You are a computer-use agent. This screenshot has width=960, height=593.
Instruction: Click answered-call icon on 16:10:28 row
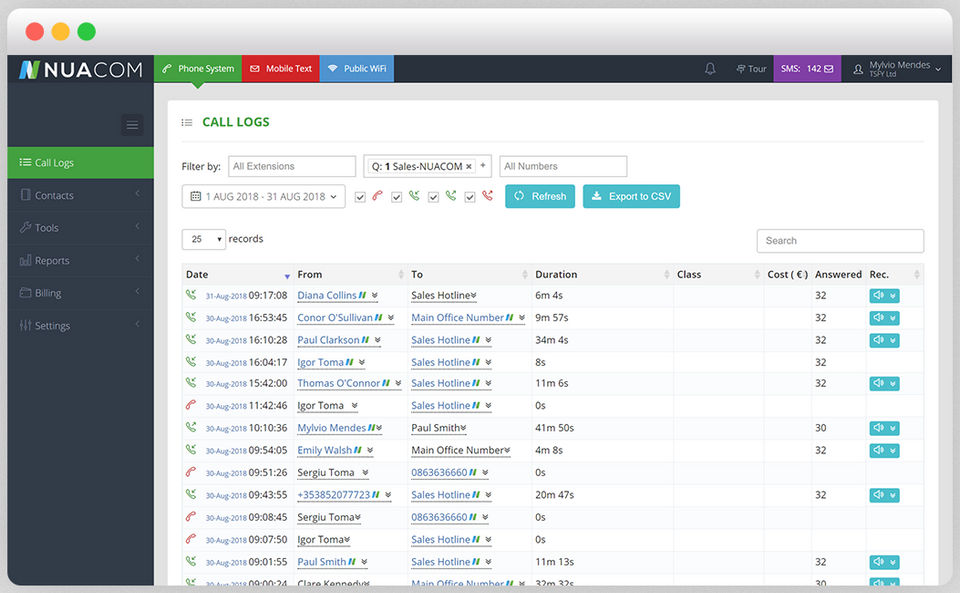[x=191, y=339]
